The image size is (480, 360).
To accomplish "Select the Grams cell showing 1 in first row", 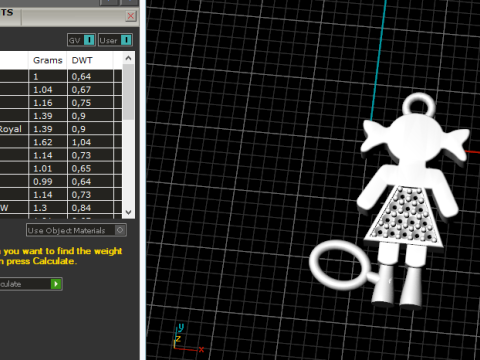I will click(48, 77).
